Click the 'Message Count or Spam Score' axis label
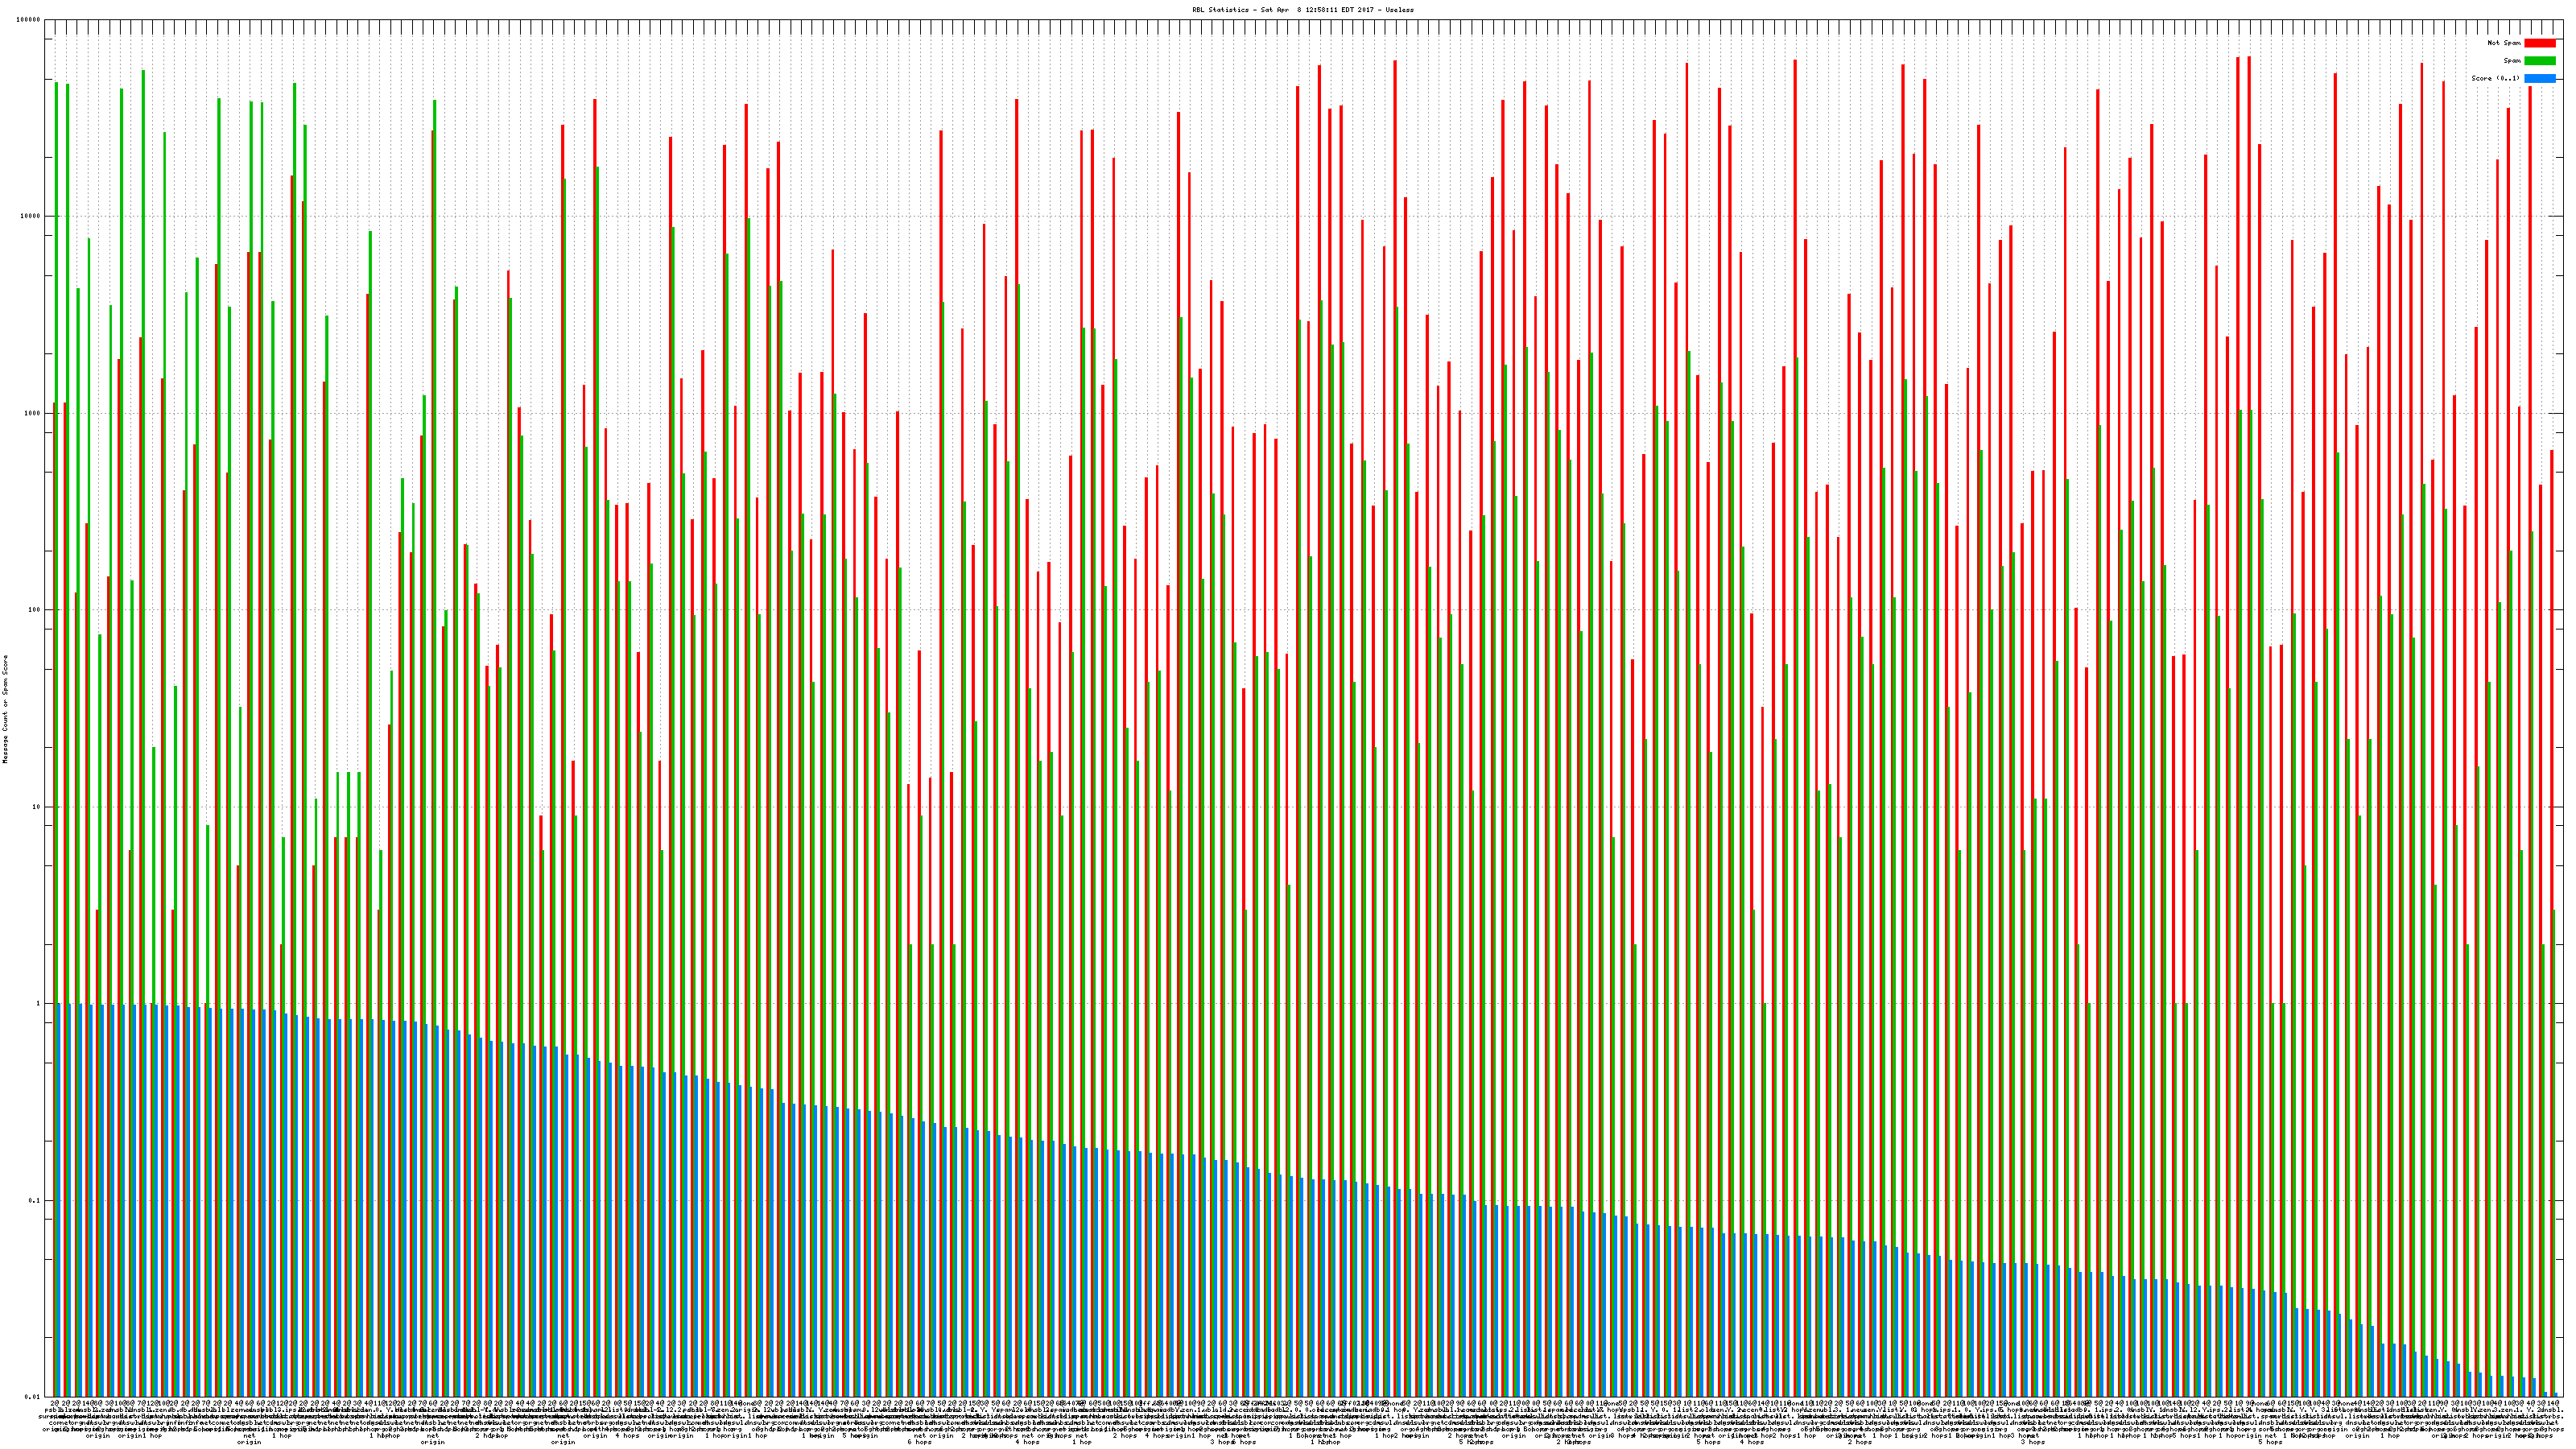Image resolution: width=2576 pixels, height=1449 pixels. 5,709
